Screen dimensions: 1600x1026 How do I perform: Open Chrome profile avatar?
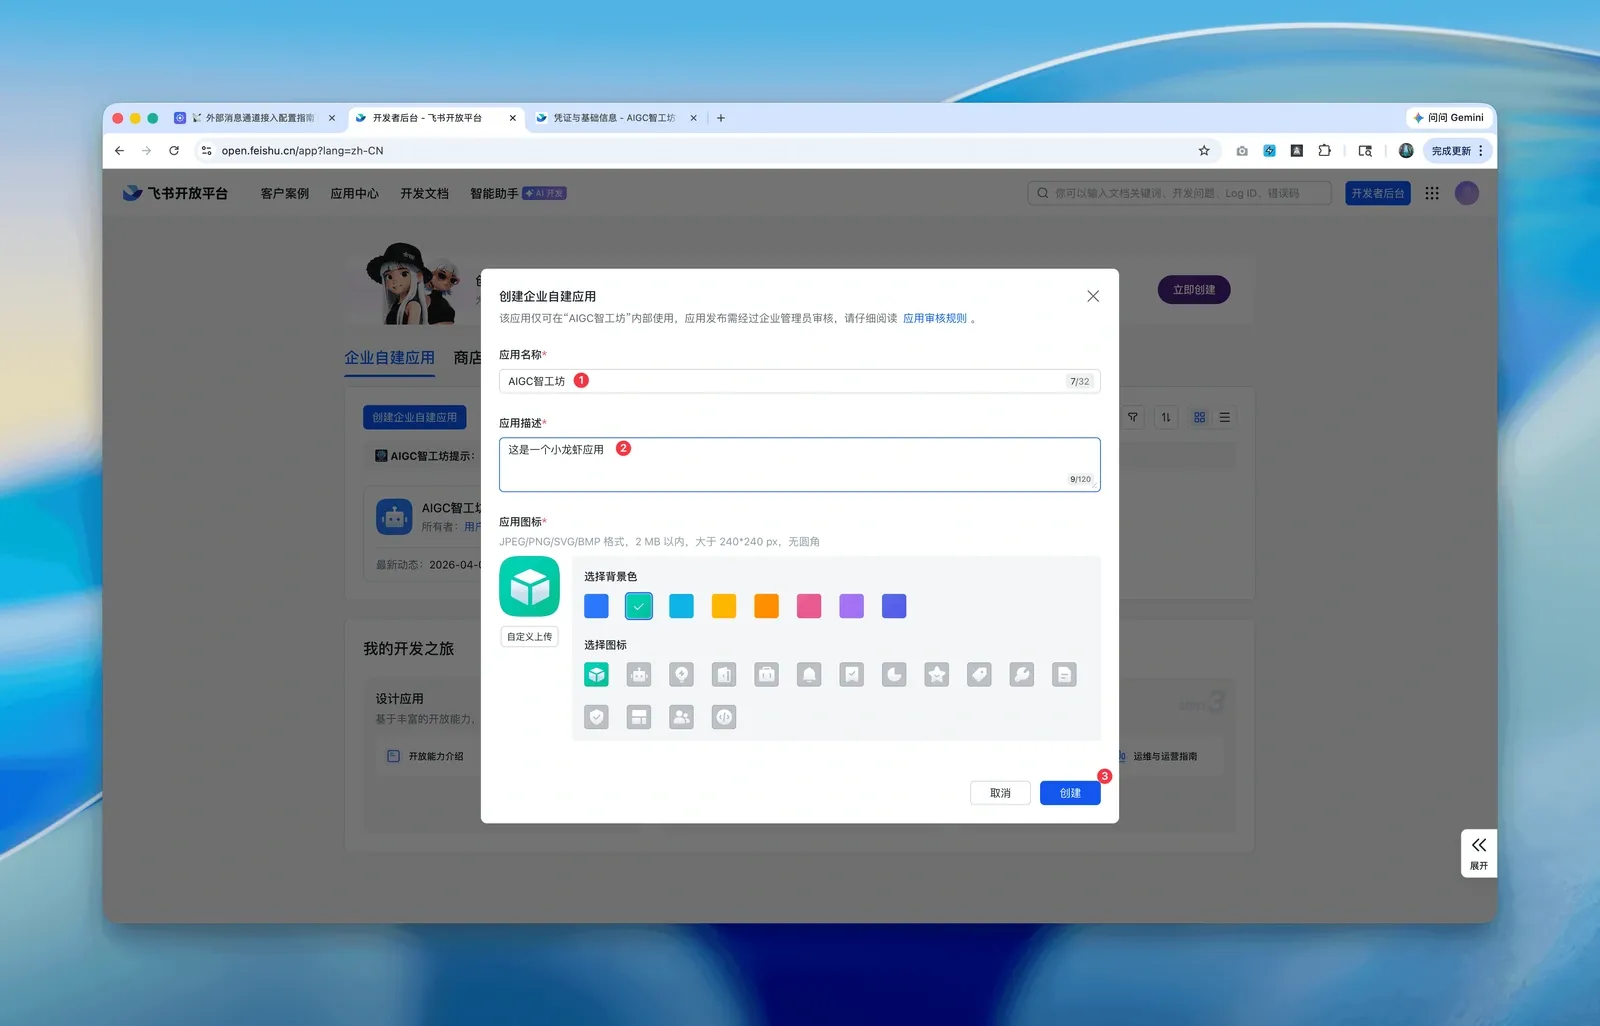pyautogui.click(x=1406, y=151)
